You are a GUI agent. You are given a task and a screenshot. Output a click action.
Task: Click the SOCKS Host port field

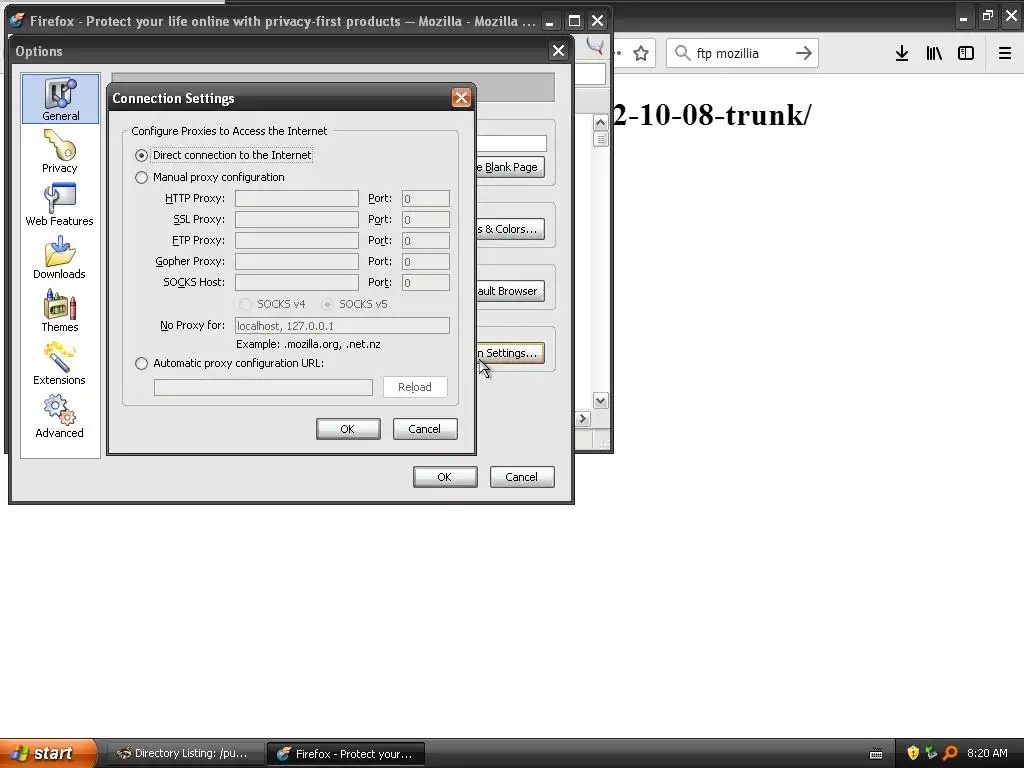[426, 282]
